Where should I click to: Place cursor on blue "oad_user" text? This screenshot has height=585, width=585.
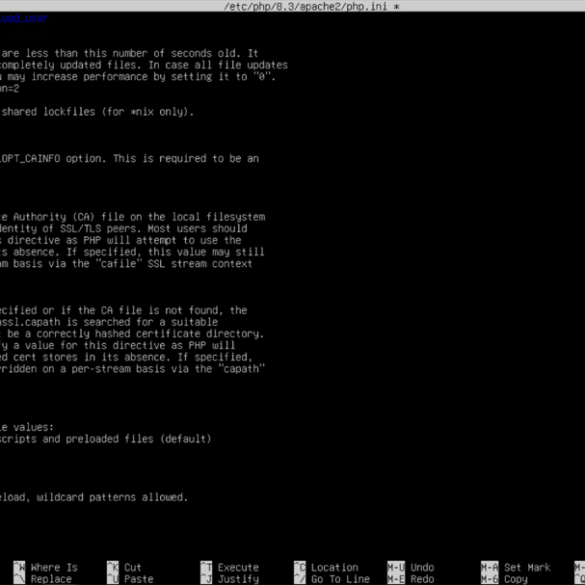24,18
